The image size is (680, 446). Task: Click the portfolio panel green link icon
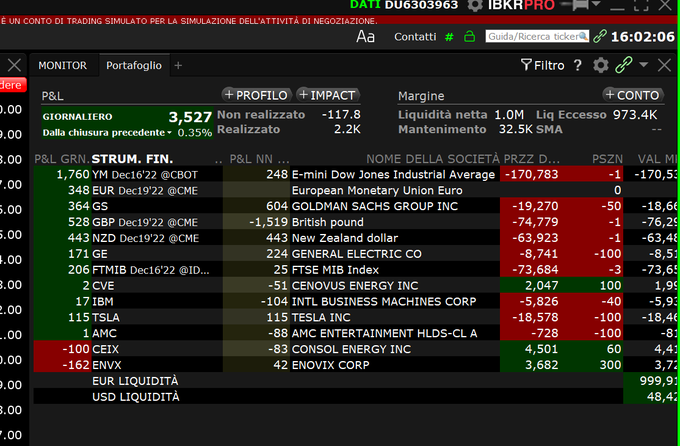tap(624, 65)
